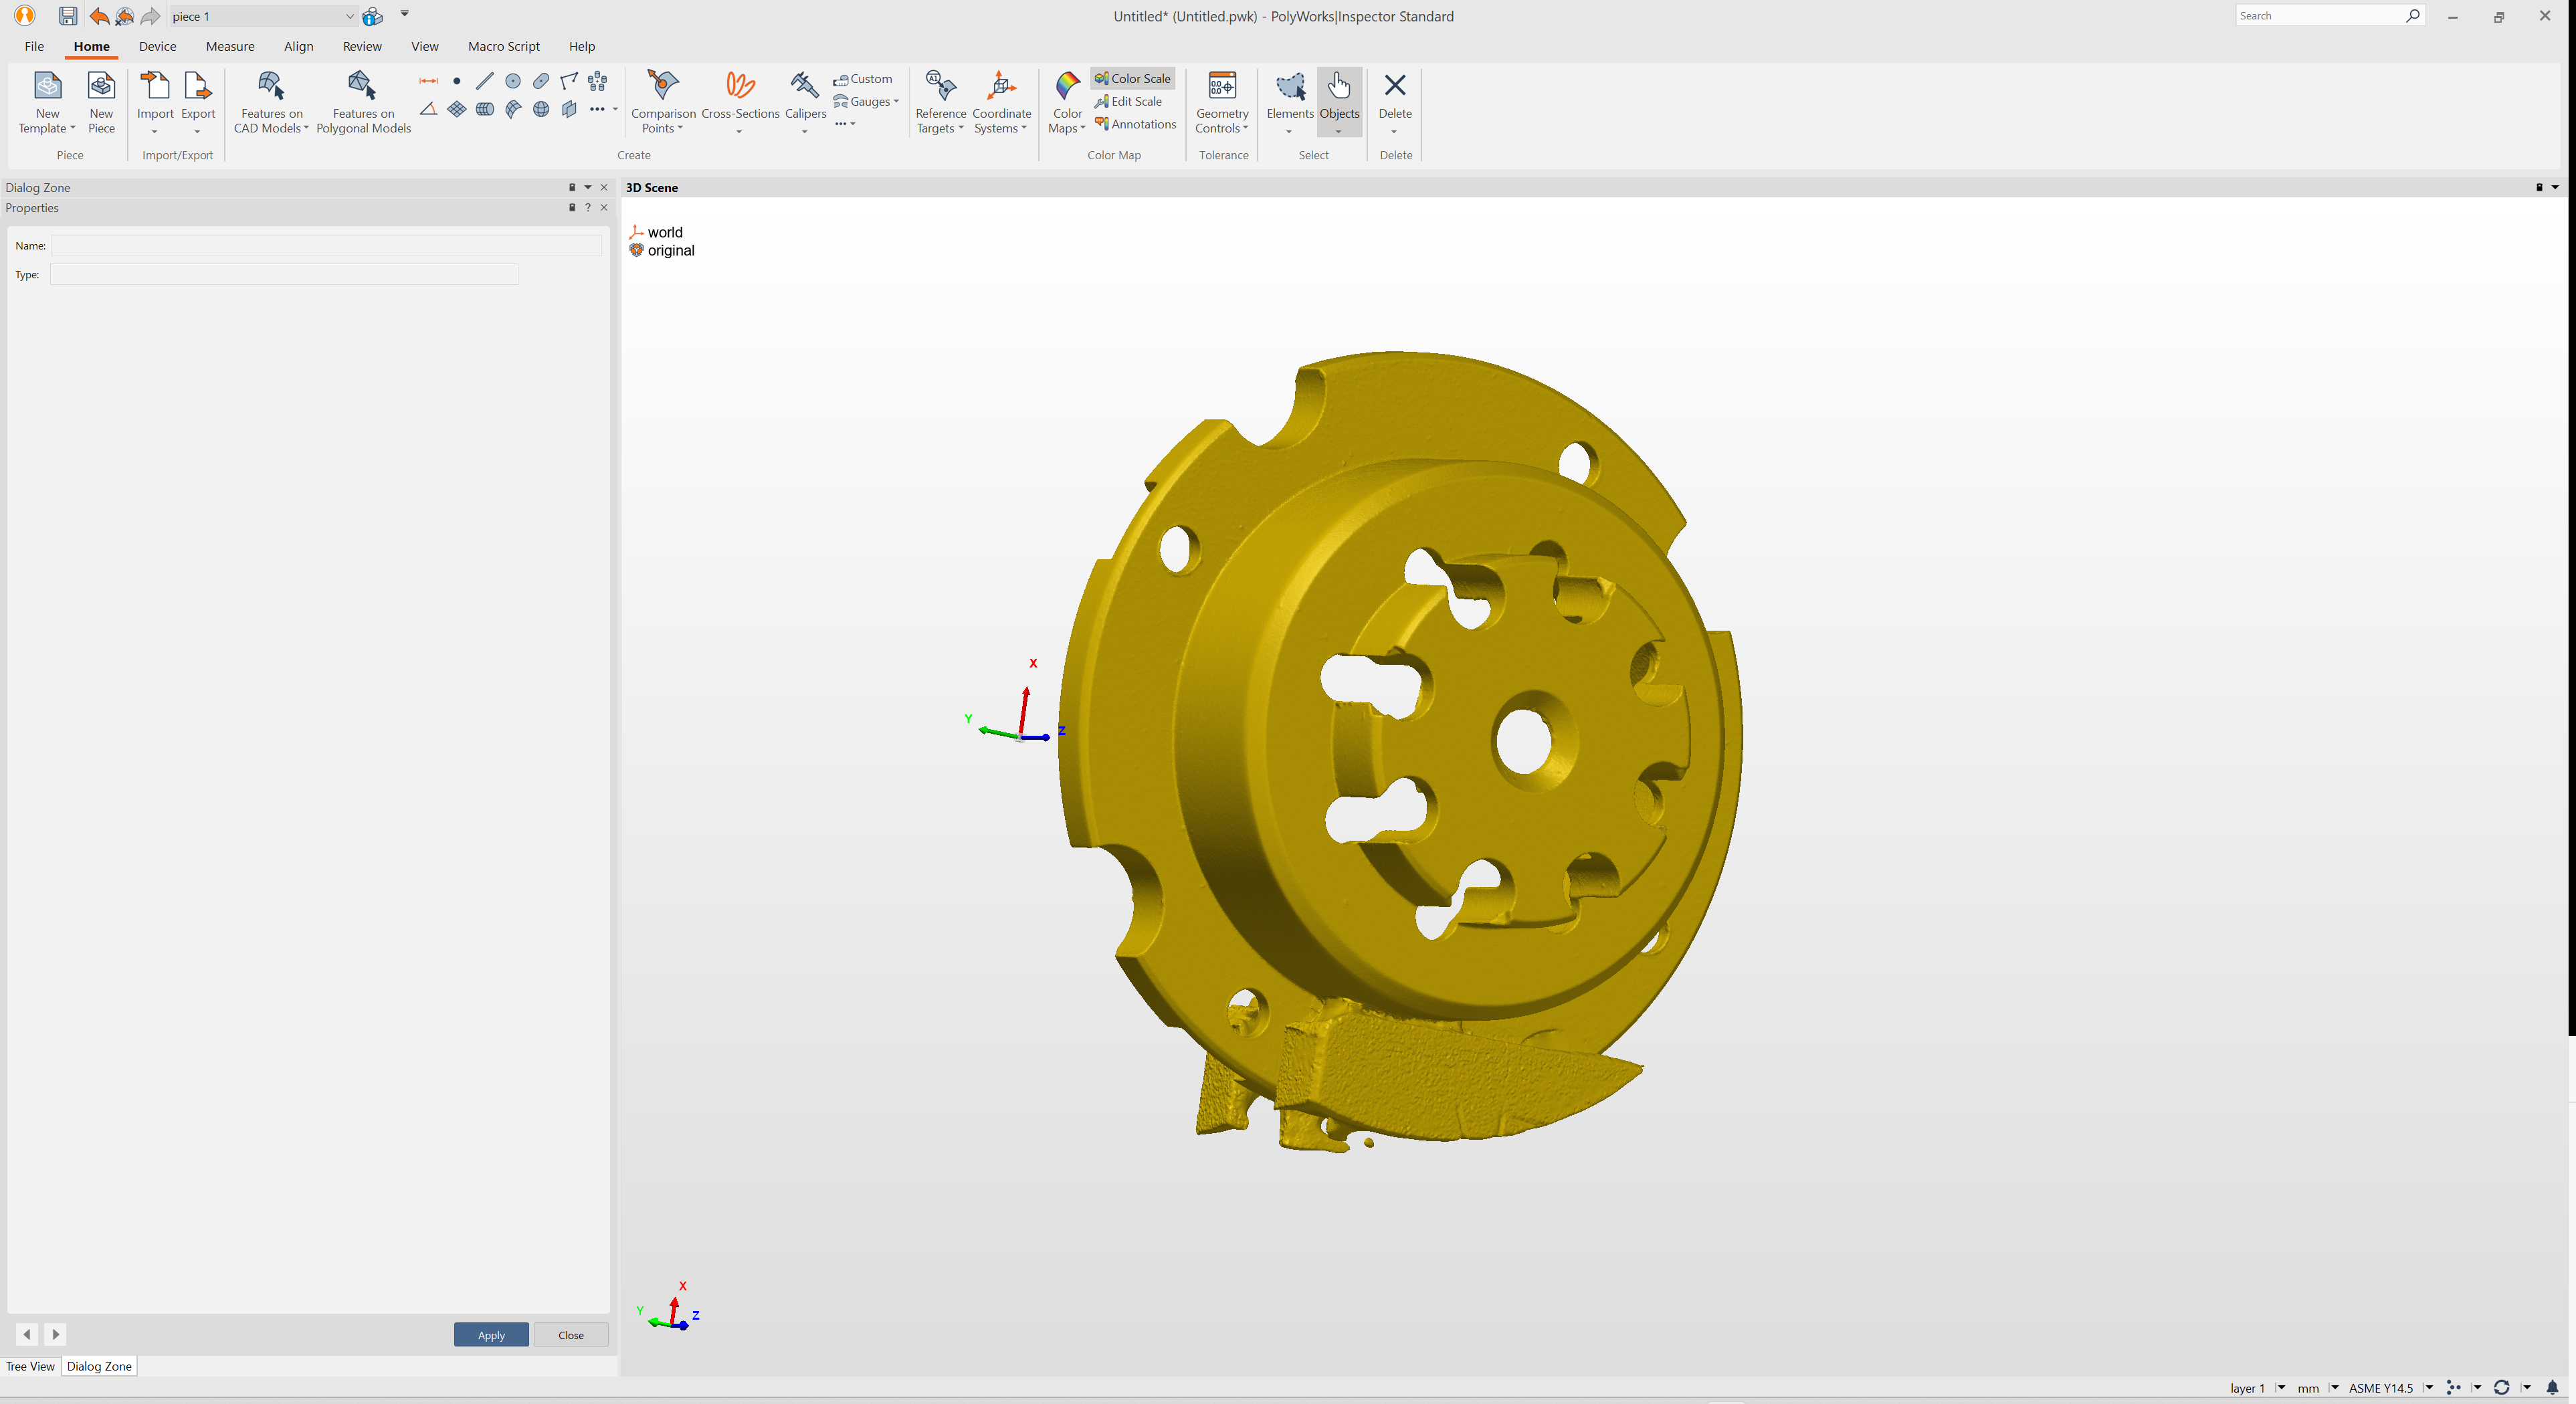The image size is (2576, 1404).
Task: Type a name in the Name field
Action: point(325,245)
